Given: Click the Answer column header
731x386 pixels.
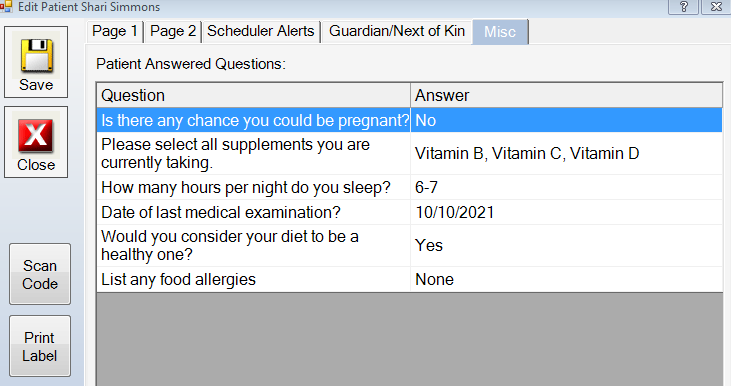Looking at the screenshot, I should 566,96.
